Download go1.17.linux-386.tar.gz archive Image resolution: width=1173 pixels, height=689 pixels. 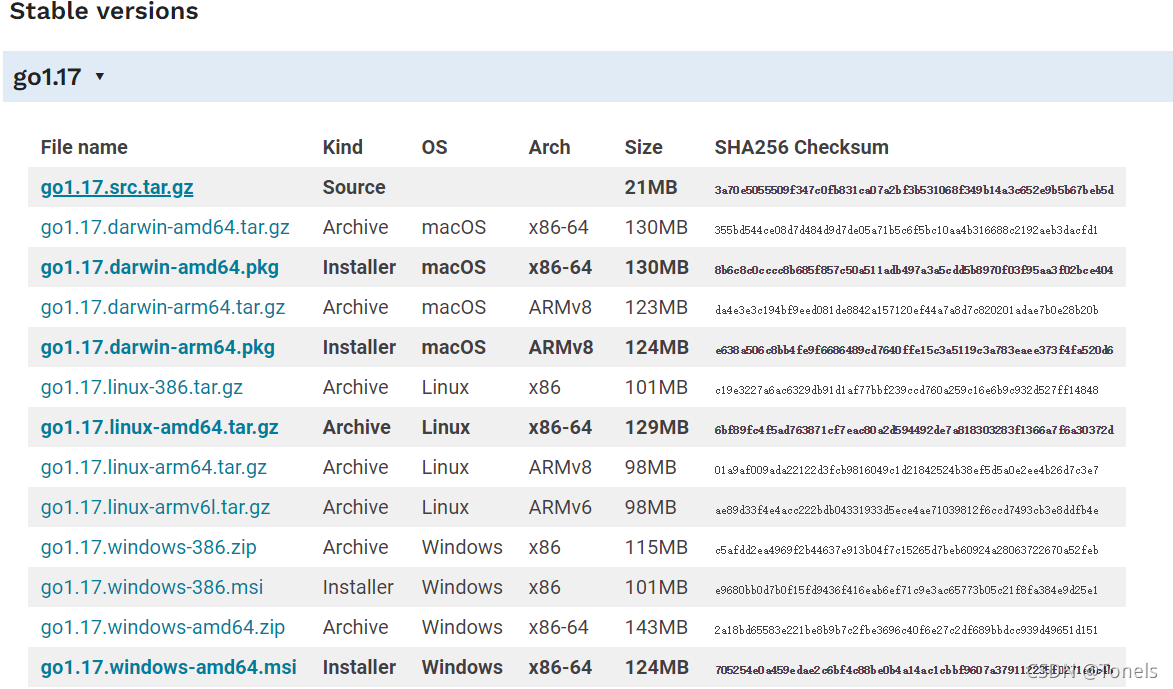(x=141, y=388)
